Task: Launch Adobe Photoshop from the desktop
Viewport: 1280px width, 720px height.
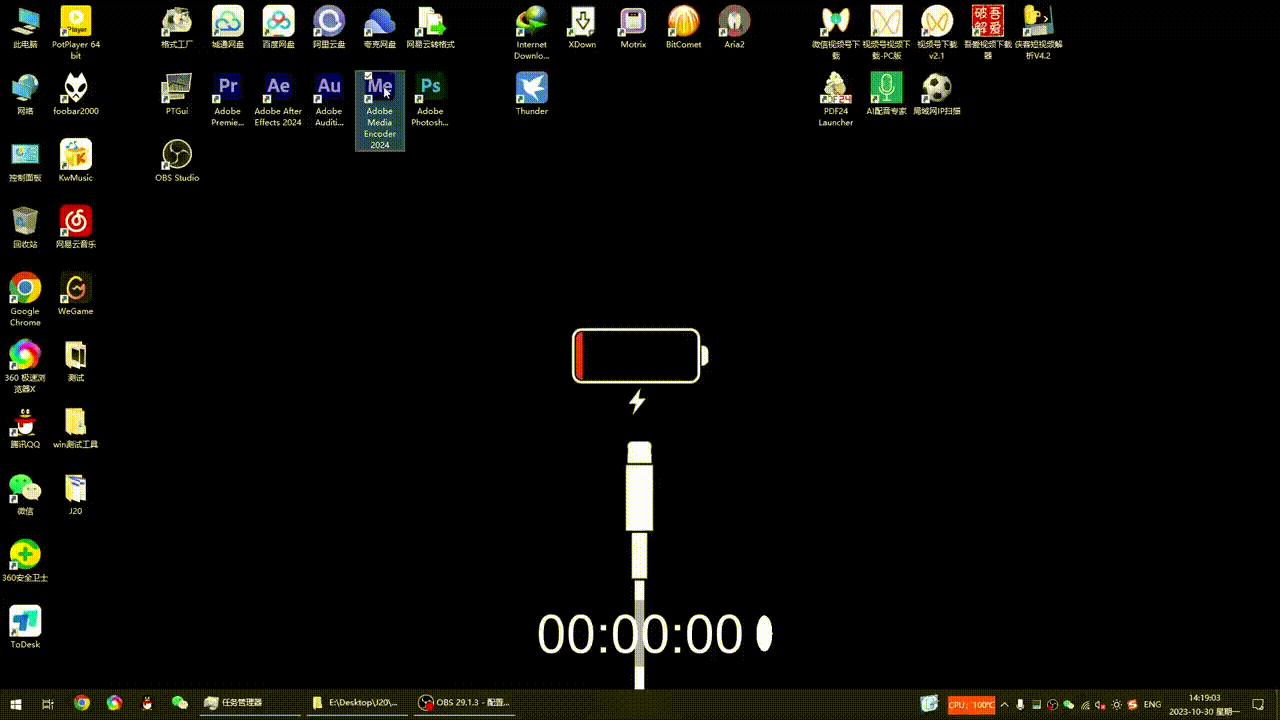Action: point(430,88)
